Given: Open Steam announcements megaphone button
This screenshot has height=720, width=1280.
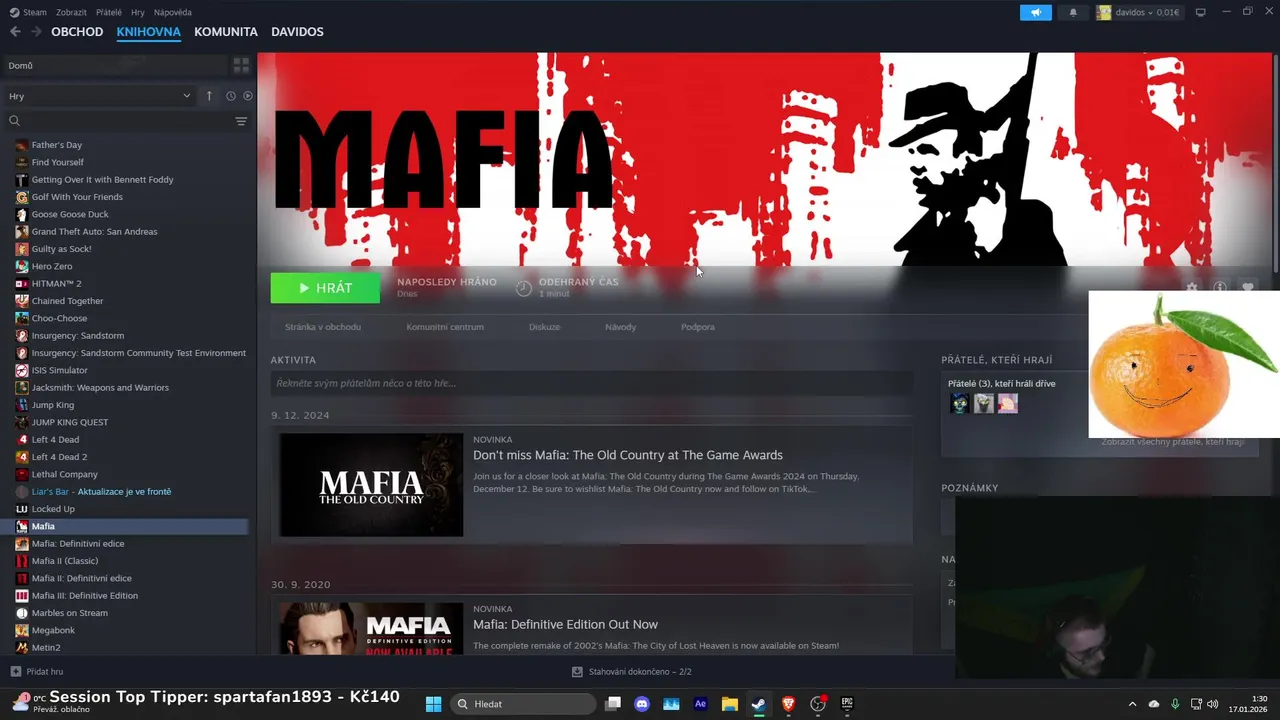Looking at the screenshot, I should pyautogui.click(x=1036, y=12).
